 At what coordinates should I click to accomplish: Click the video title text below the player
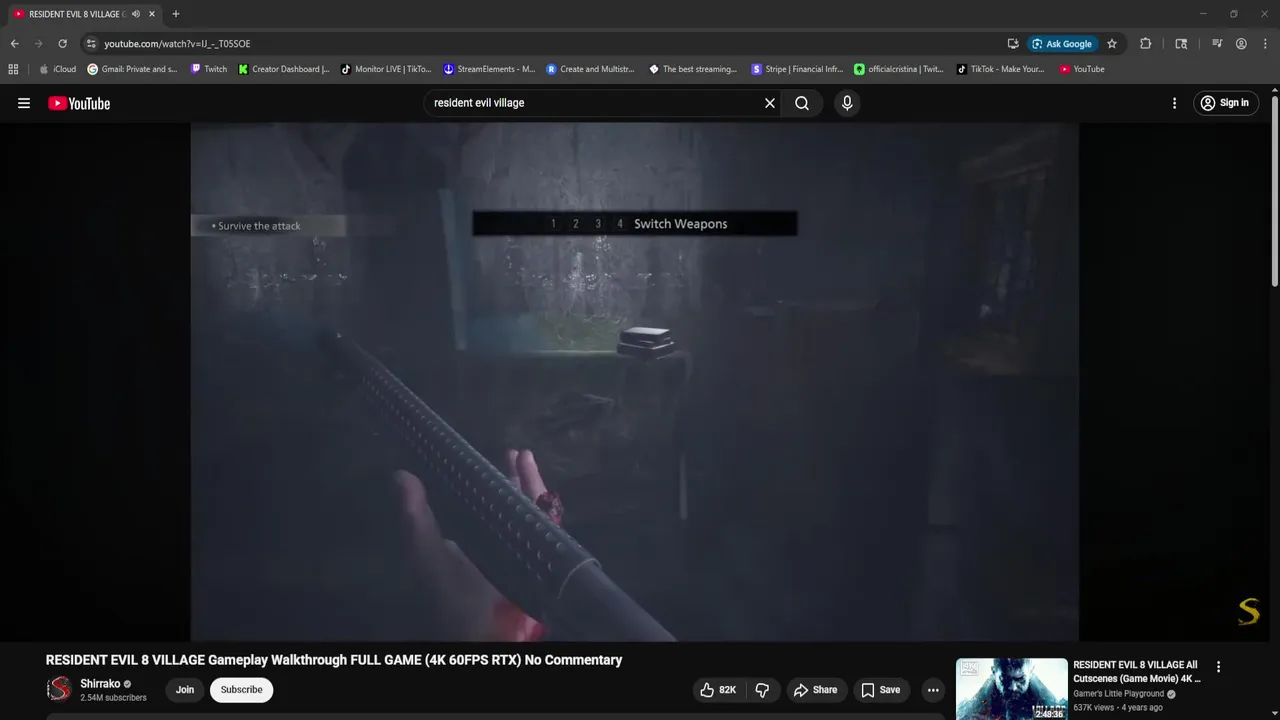click(x=334, y=660)
